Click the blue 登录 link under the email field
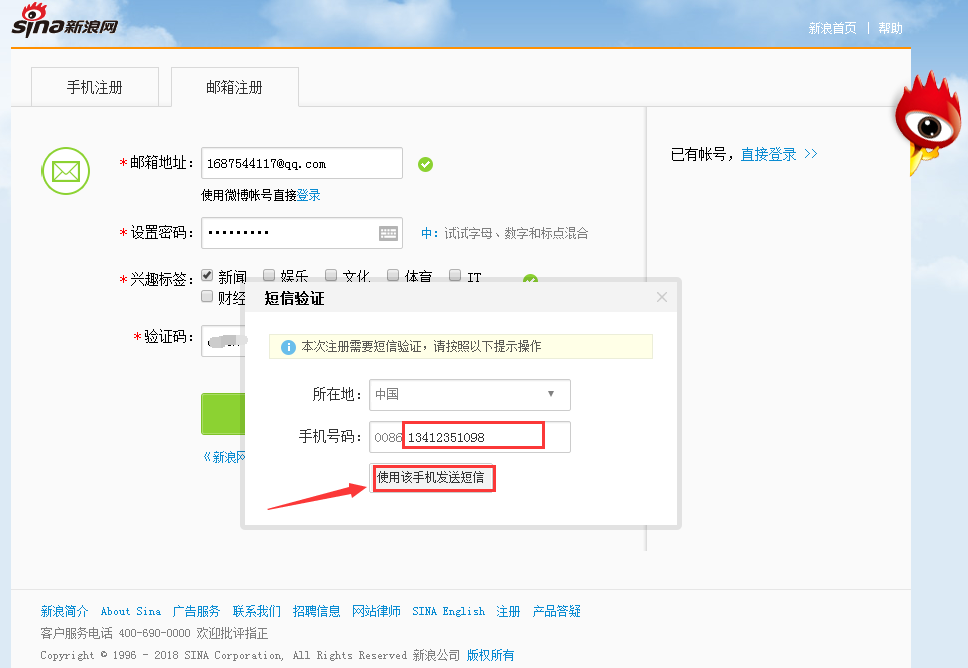Screen dimensions: 968x668 coord(309,195)
